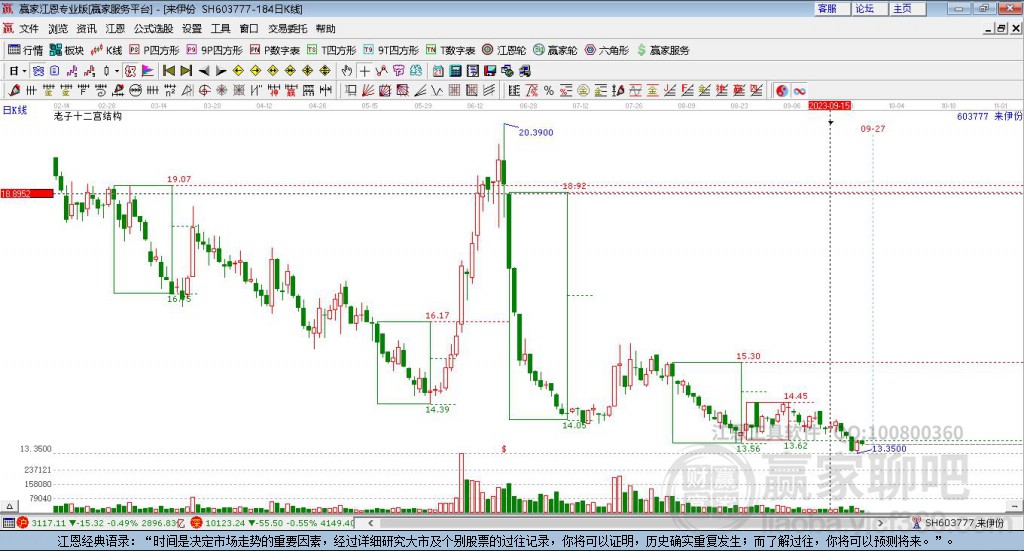Launch the 赢家轮 wheel tool
1024x551 pixels.
tap(555, 50)
